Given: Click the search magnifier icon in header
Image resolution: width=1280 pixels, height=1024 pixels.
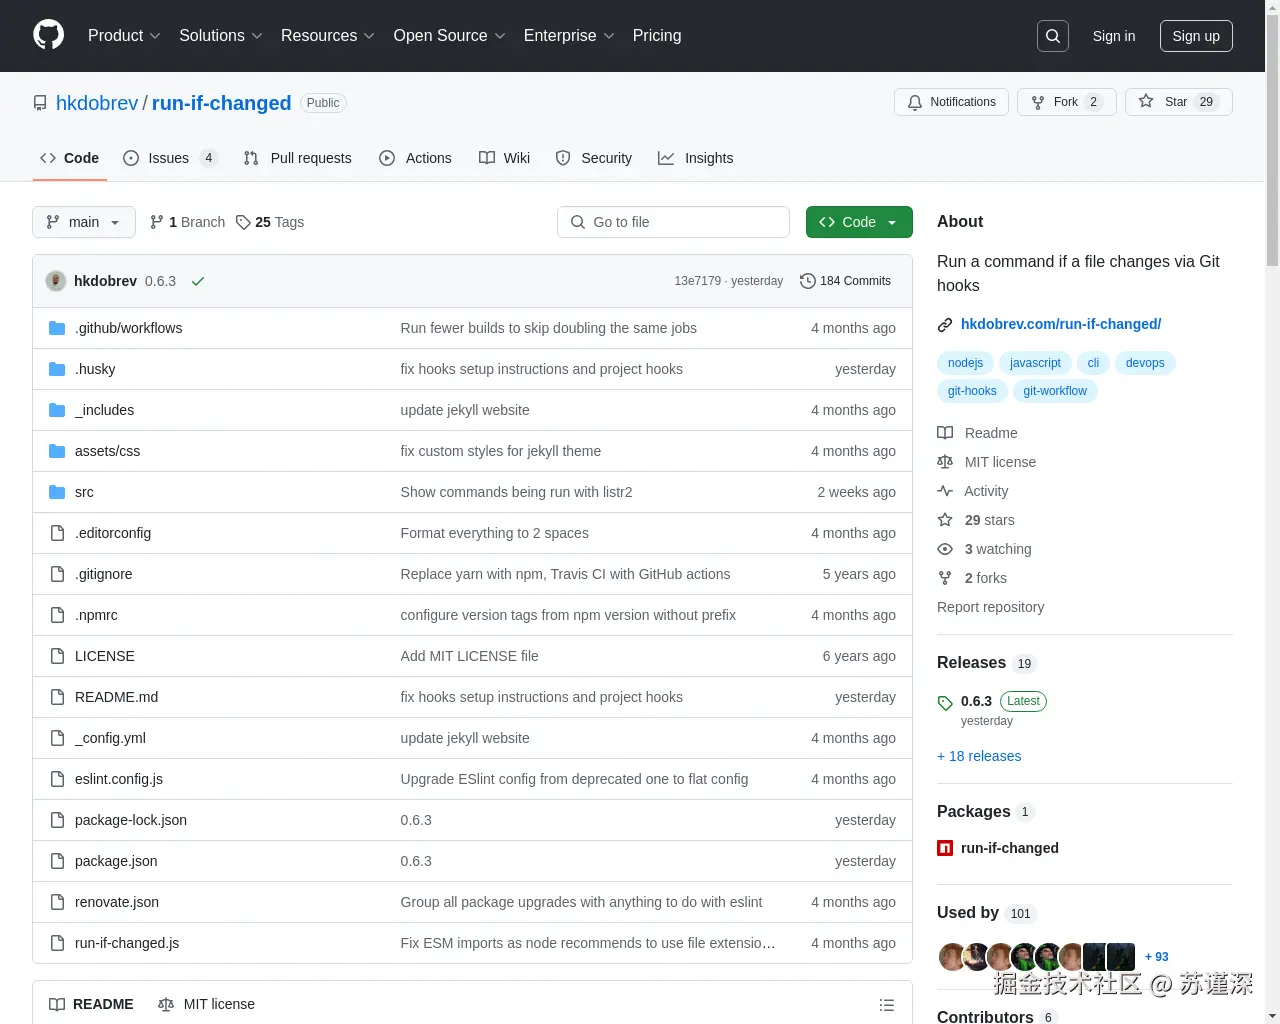Looking at the screenshot, I should click(x=1053, y=36).
